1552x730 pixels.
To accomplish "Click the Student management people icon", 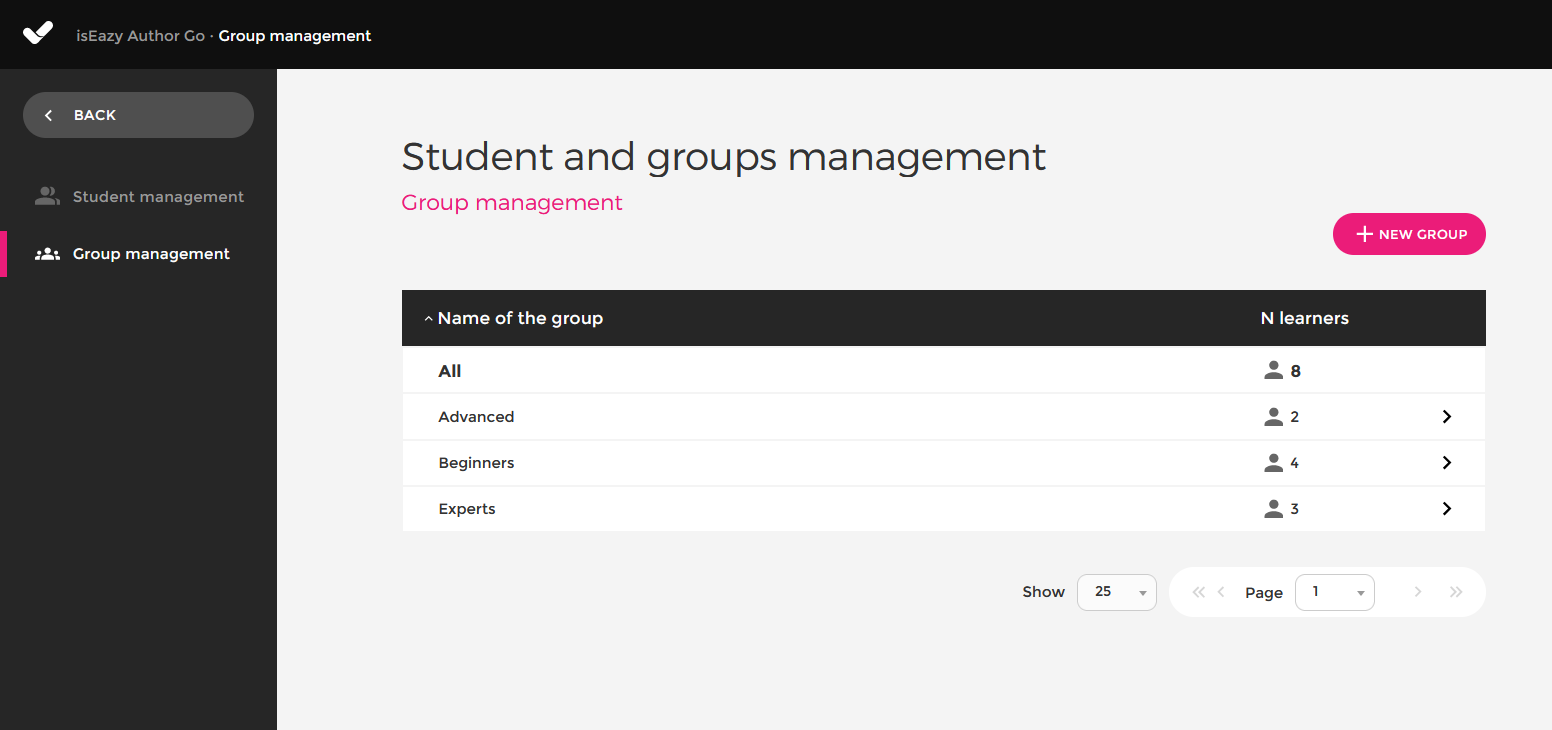I will pos(47,197).
